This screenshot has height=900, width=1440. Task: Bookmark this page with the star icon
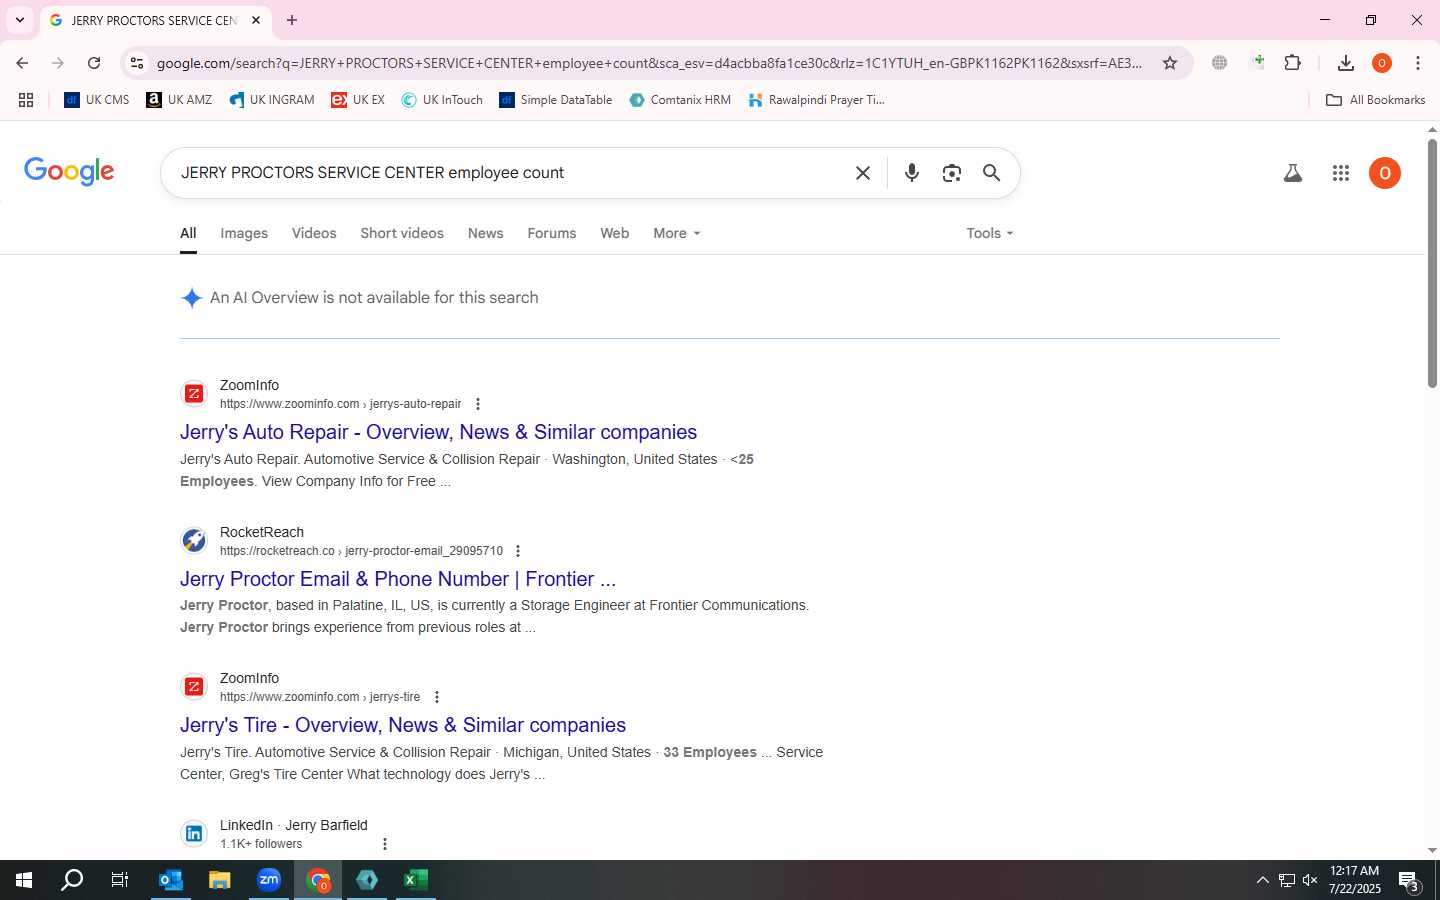[1170, 63]
